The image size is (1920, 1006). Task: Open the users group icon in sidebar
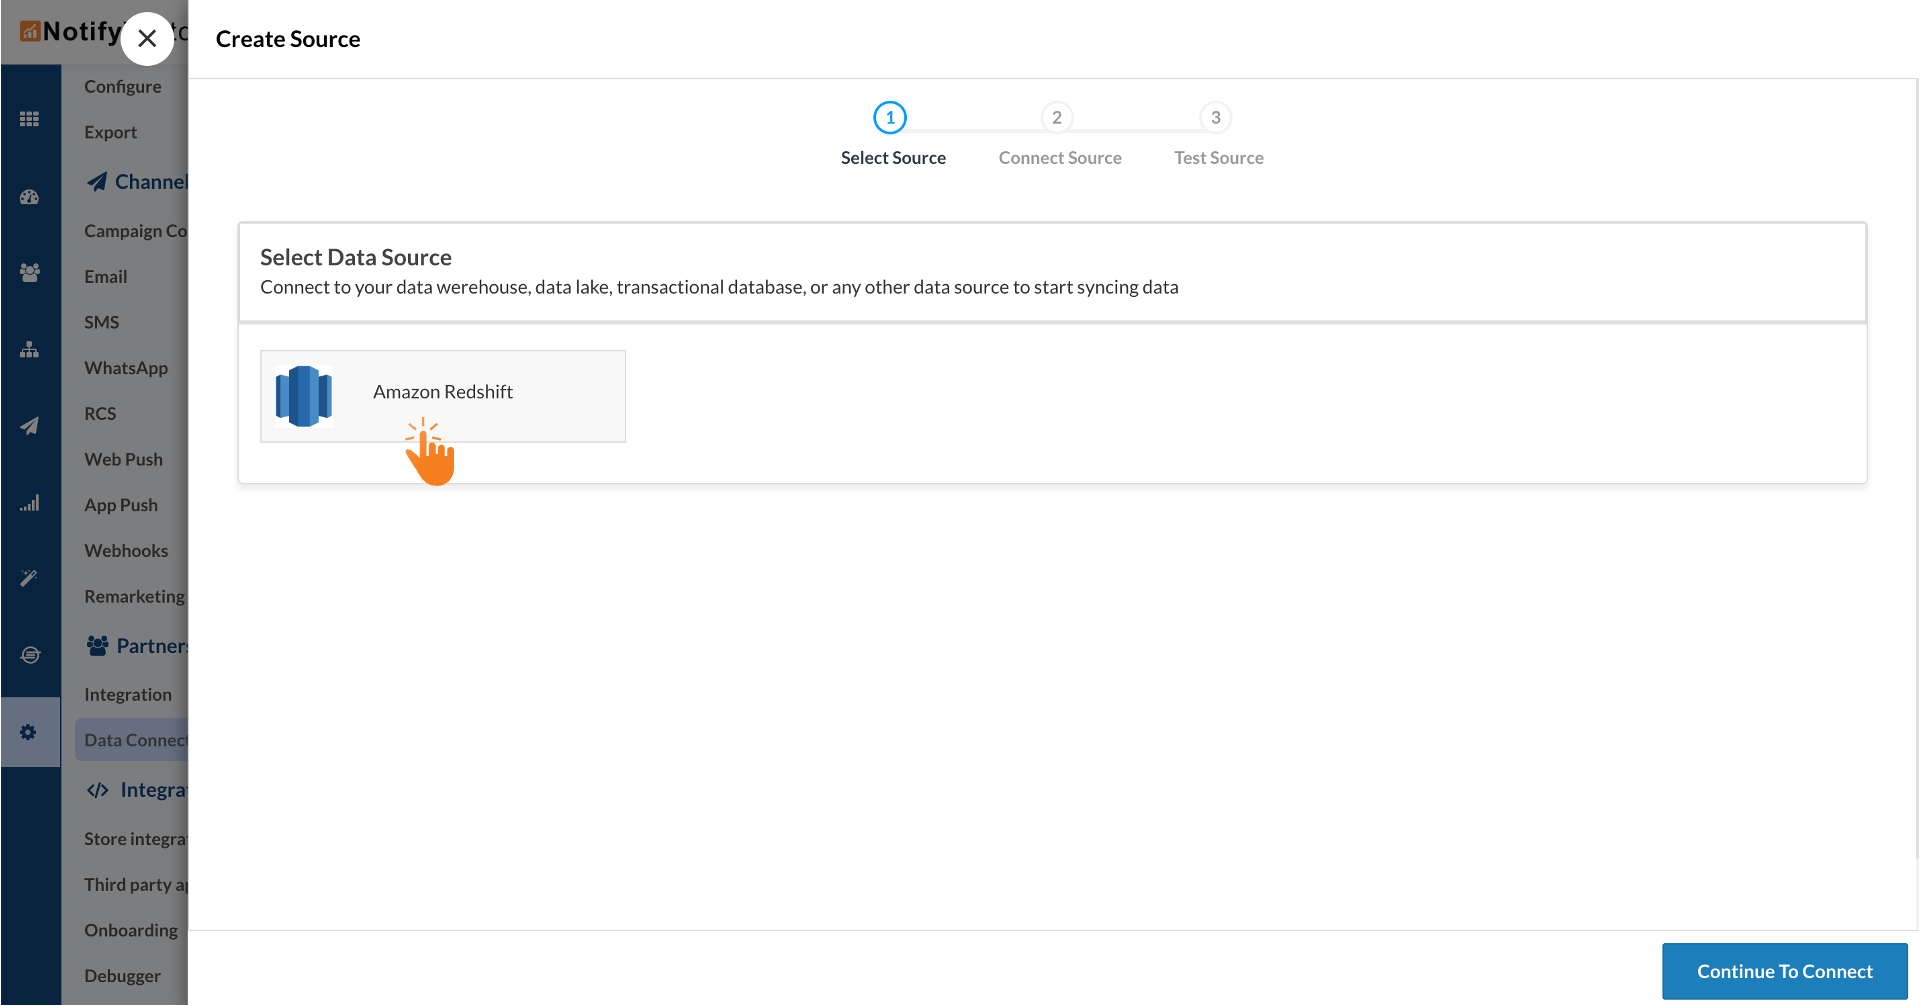[30, 272]
